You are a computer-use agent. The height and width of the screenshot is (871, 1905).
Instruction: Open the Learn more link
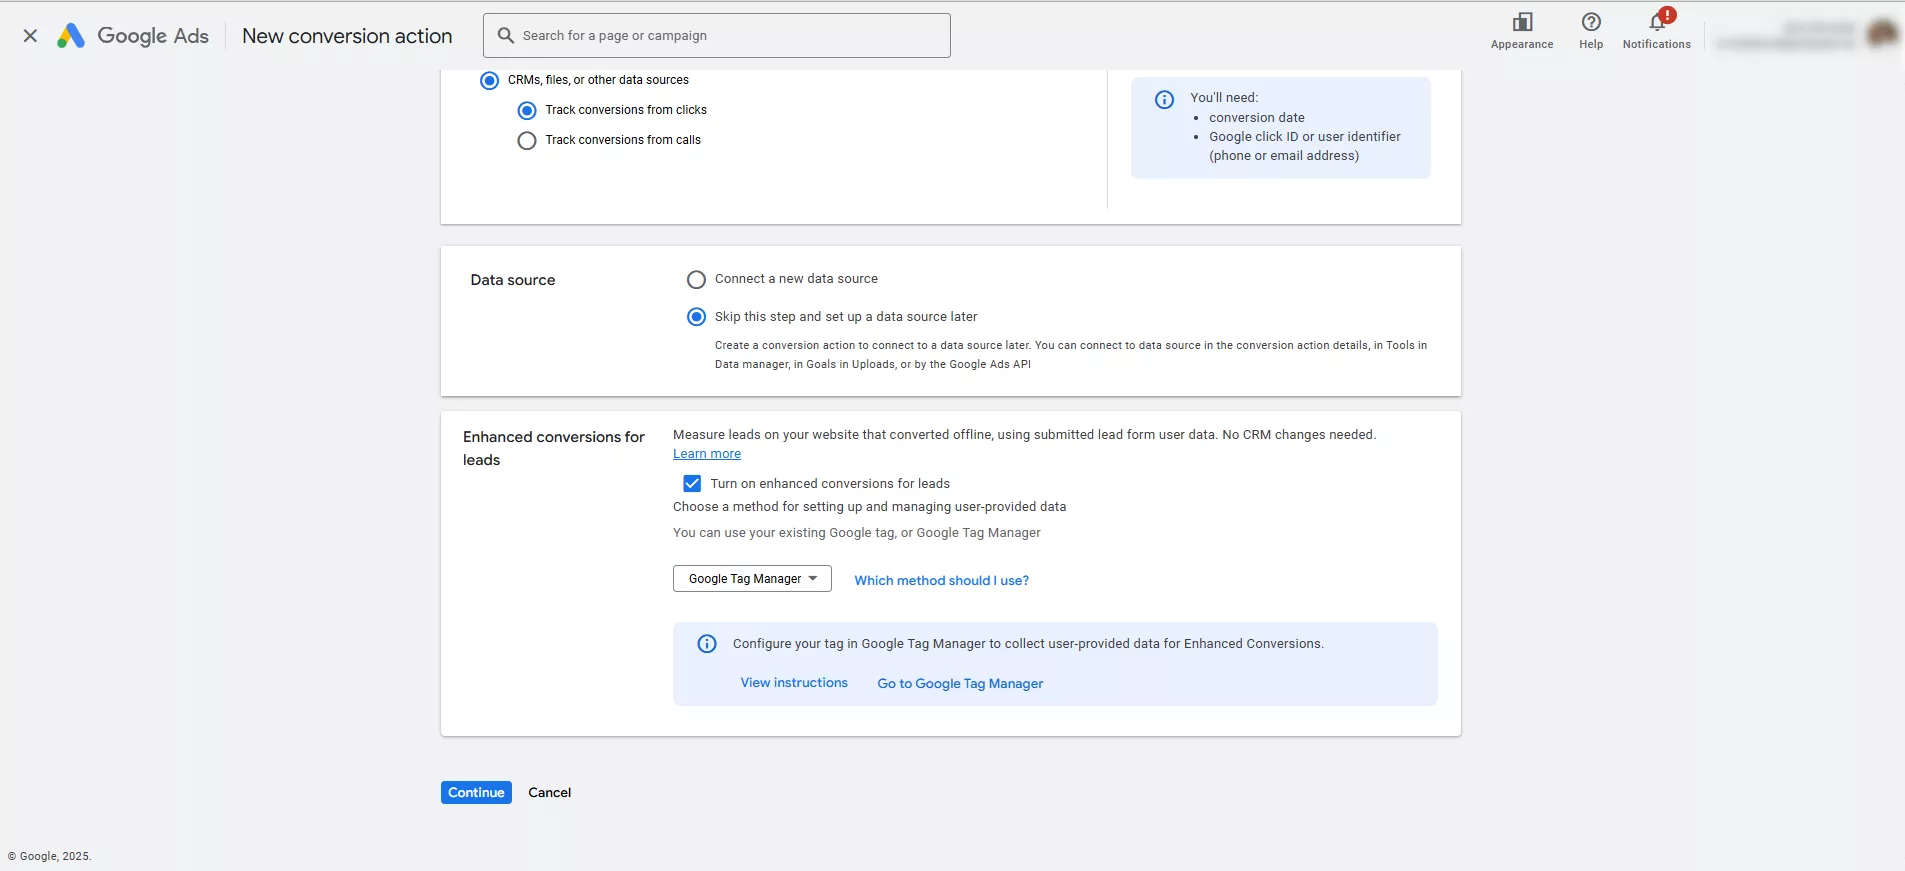pyautogui.click(x=706, y=454)
